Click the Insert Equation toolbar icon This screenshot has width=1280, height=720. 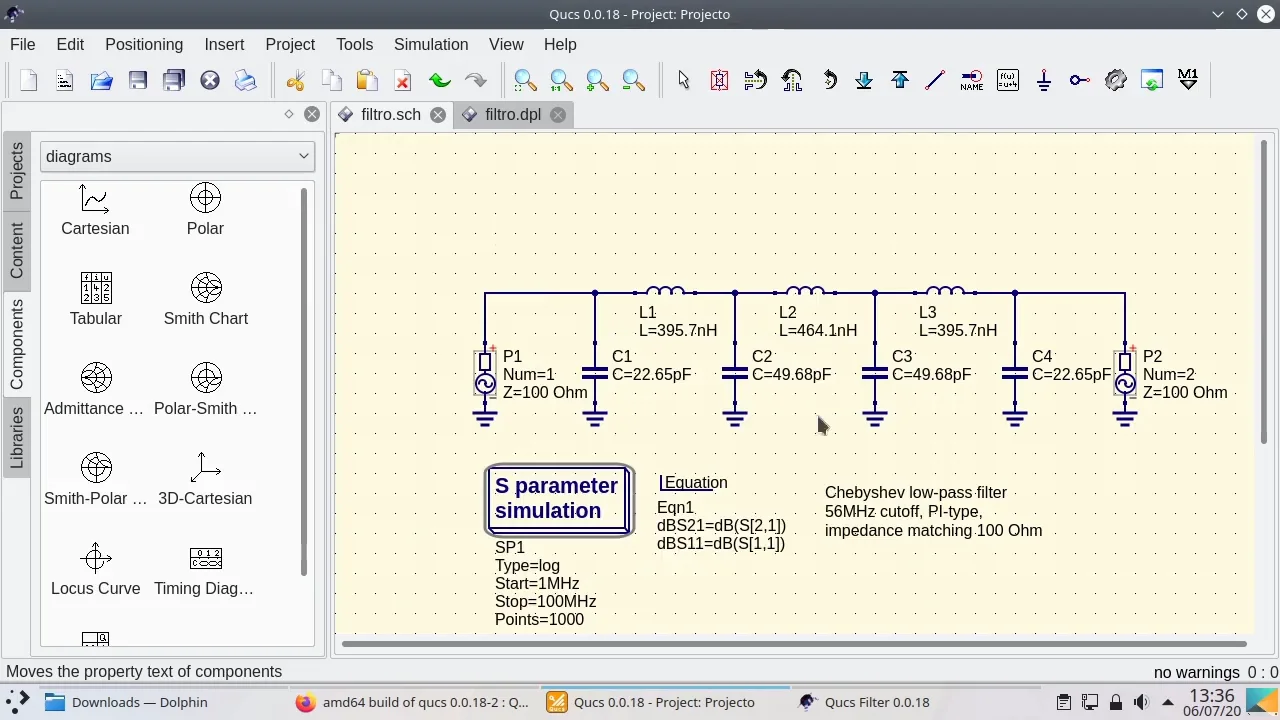1007,80
